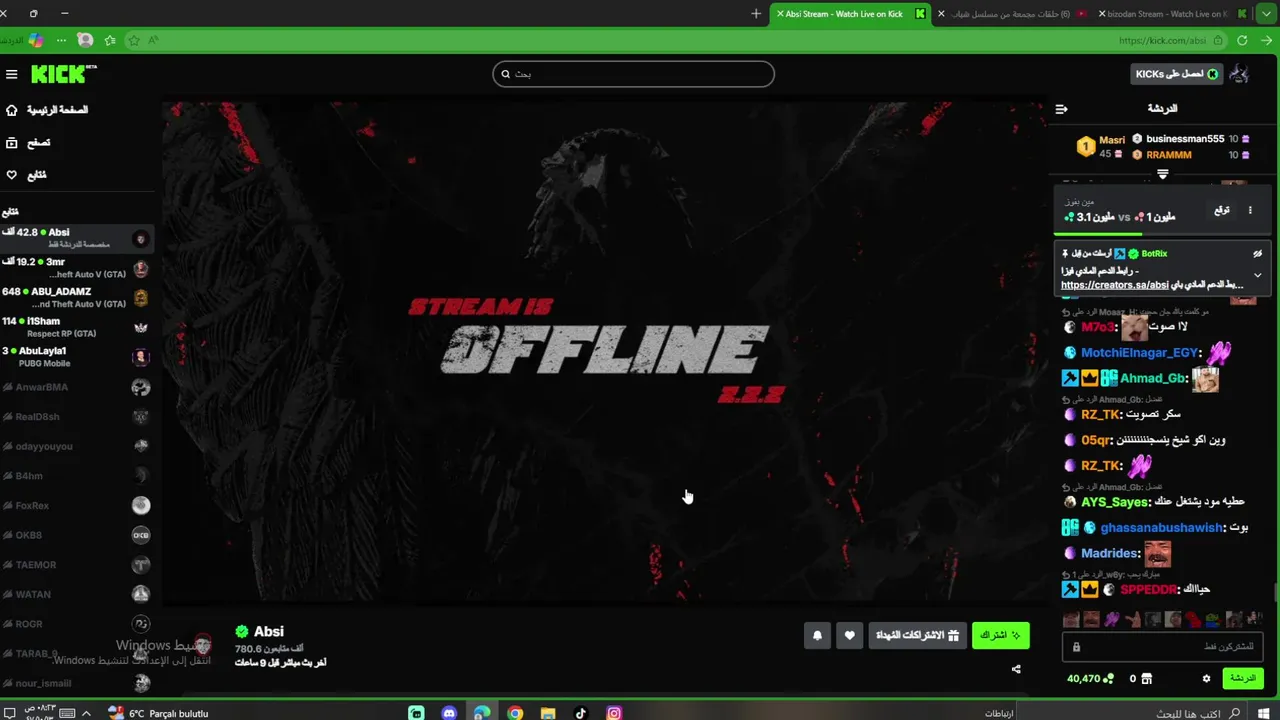Open AbuLayla1 channel in sidebar
This screenshot has height=720, width=1280.
click(77, 357)
